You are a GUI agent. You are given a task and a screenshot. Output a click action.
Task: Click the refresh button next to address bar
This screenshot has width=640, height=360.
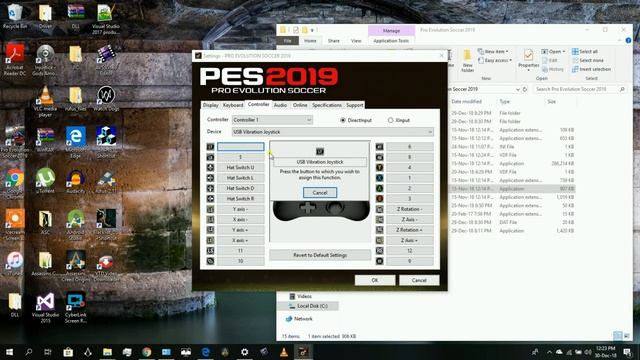point(525,89)
